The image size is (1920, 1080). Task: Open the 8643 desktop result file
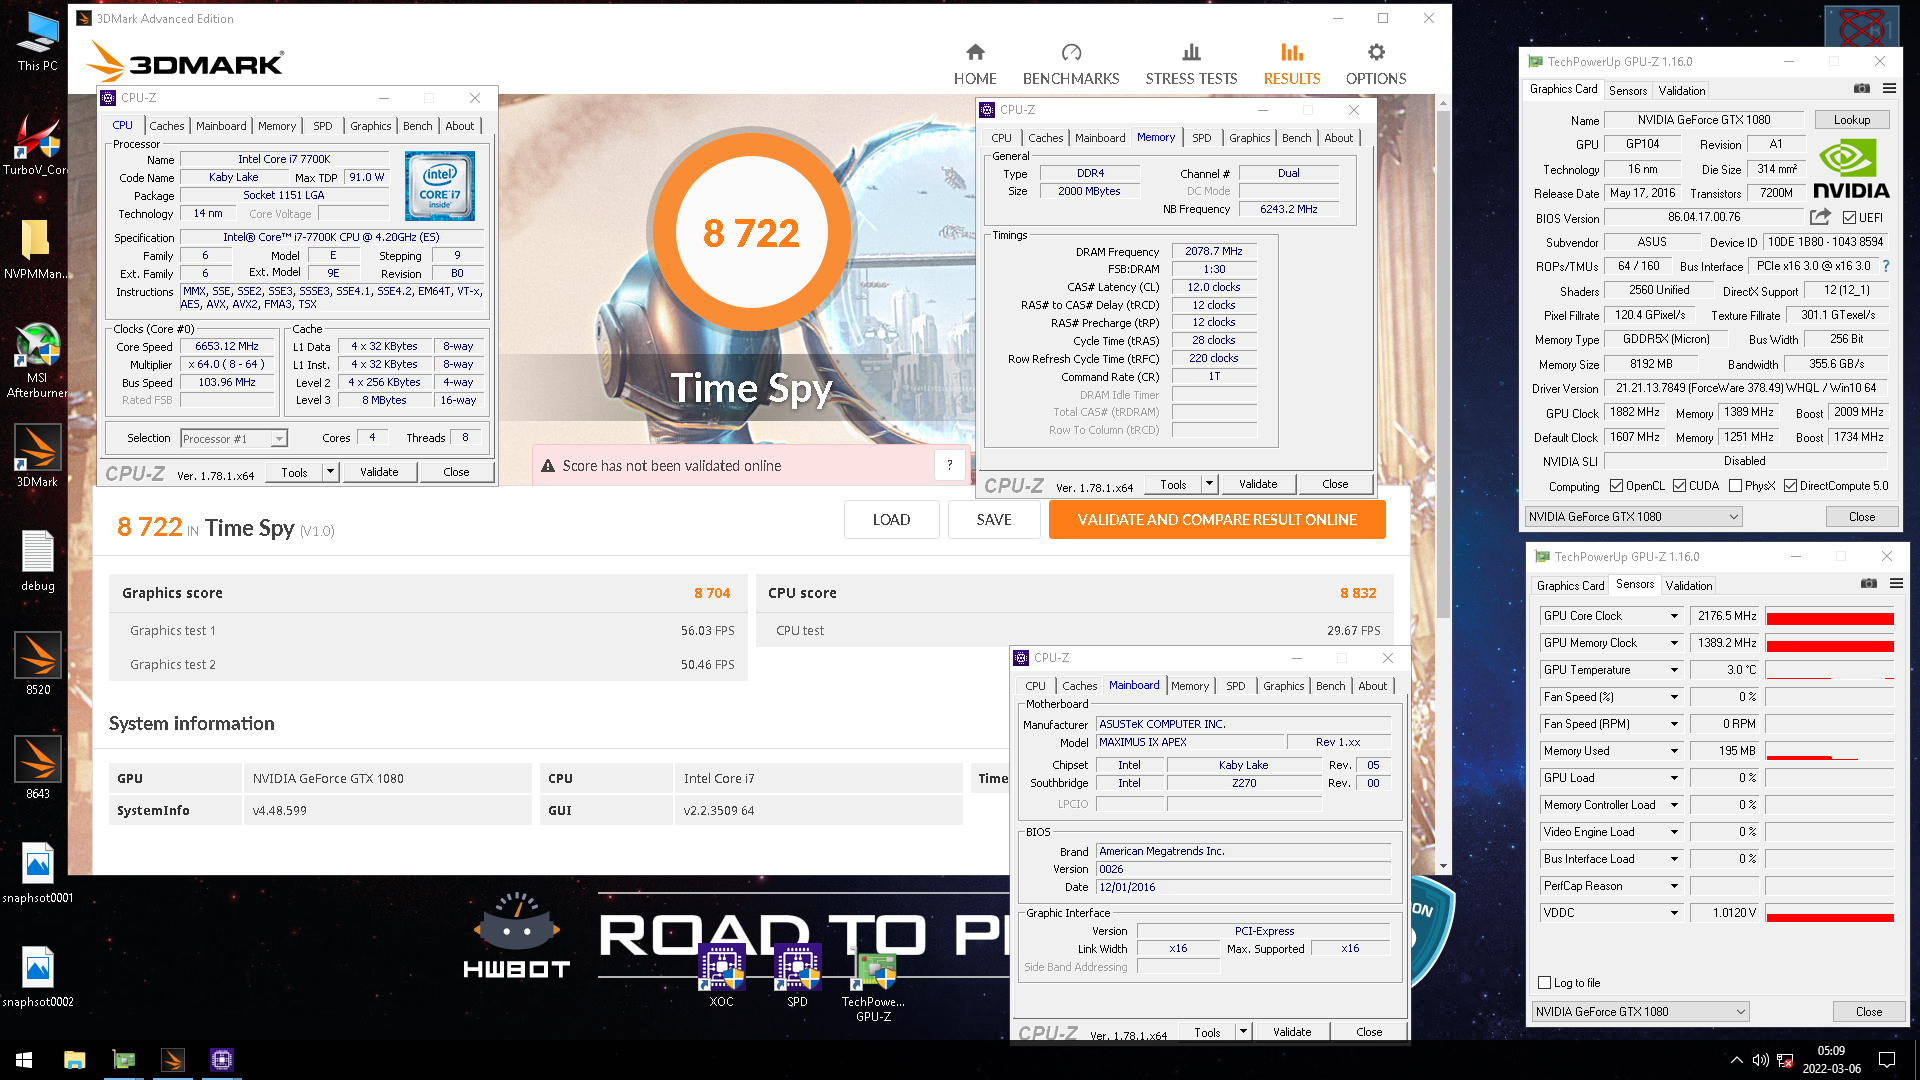[x=37, y=770]
